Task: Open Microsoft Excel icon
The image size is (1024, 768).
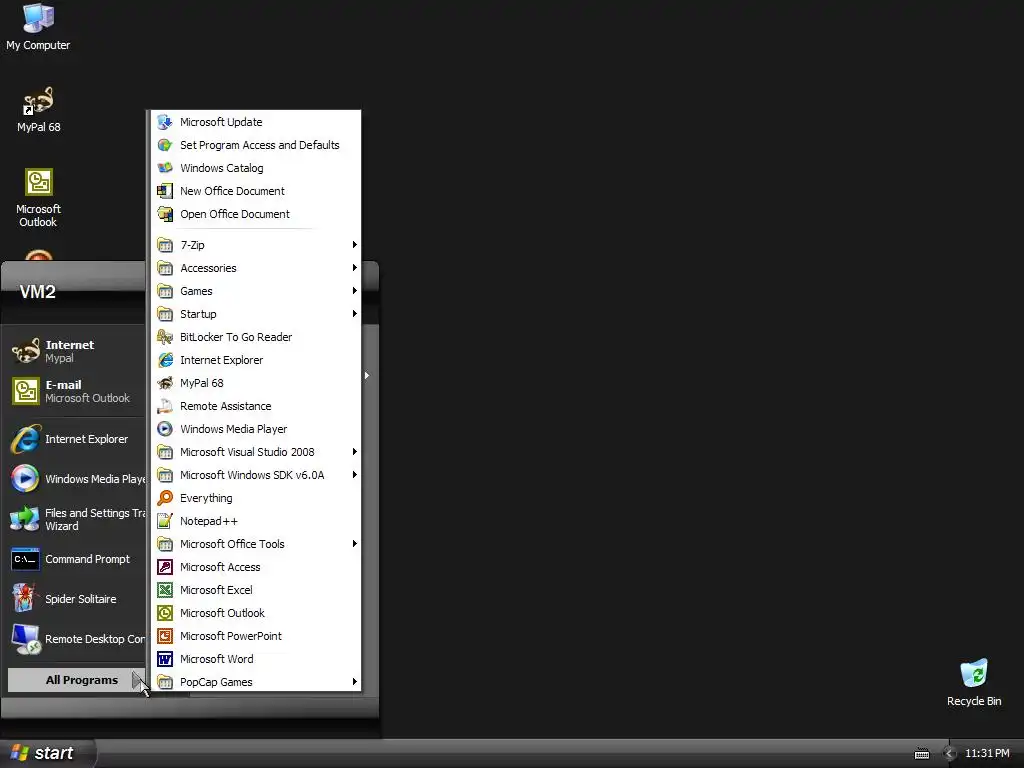Action: 165,590
